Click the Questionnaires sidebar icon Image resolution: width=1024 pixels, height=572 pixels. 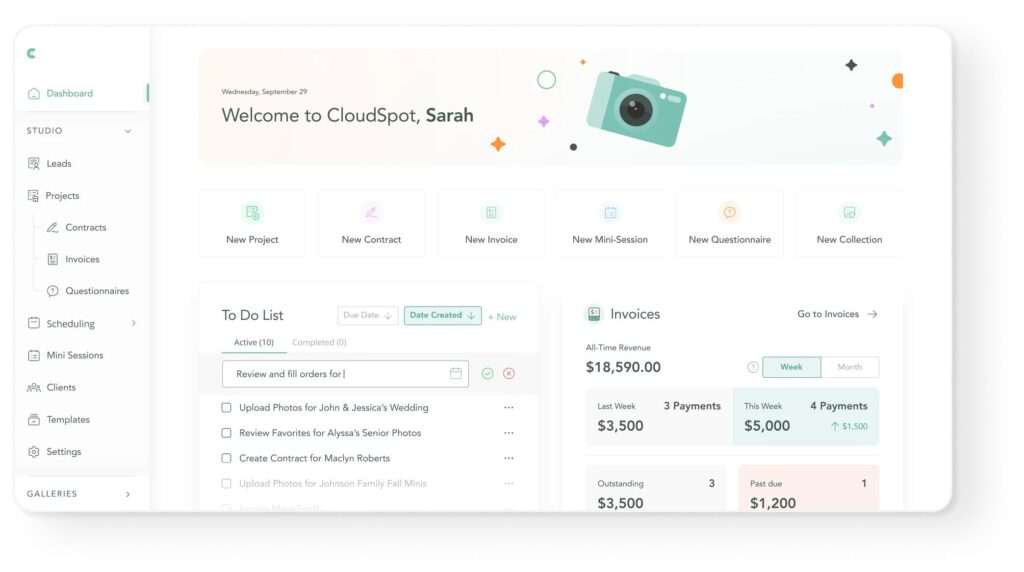pyautogui.click(x=53, y=291)
